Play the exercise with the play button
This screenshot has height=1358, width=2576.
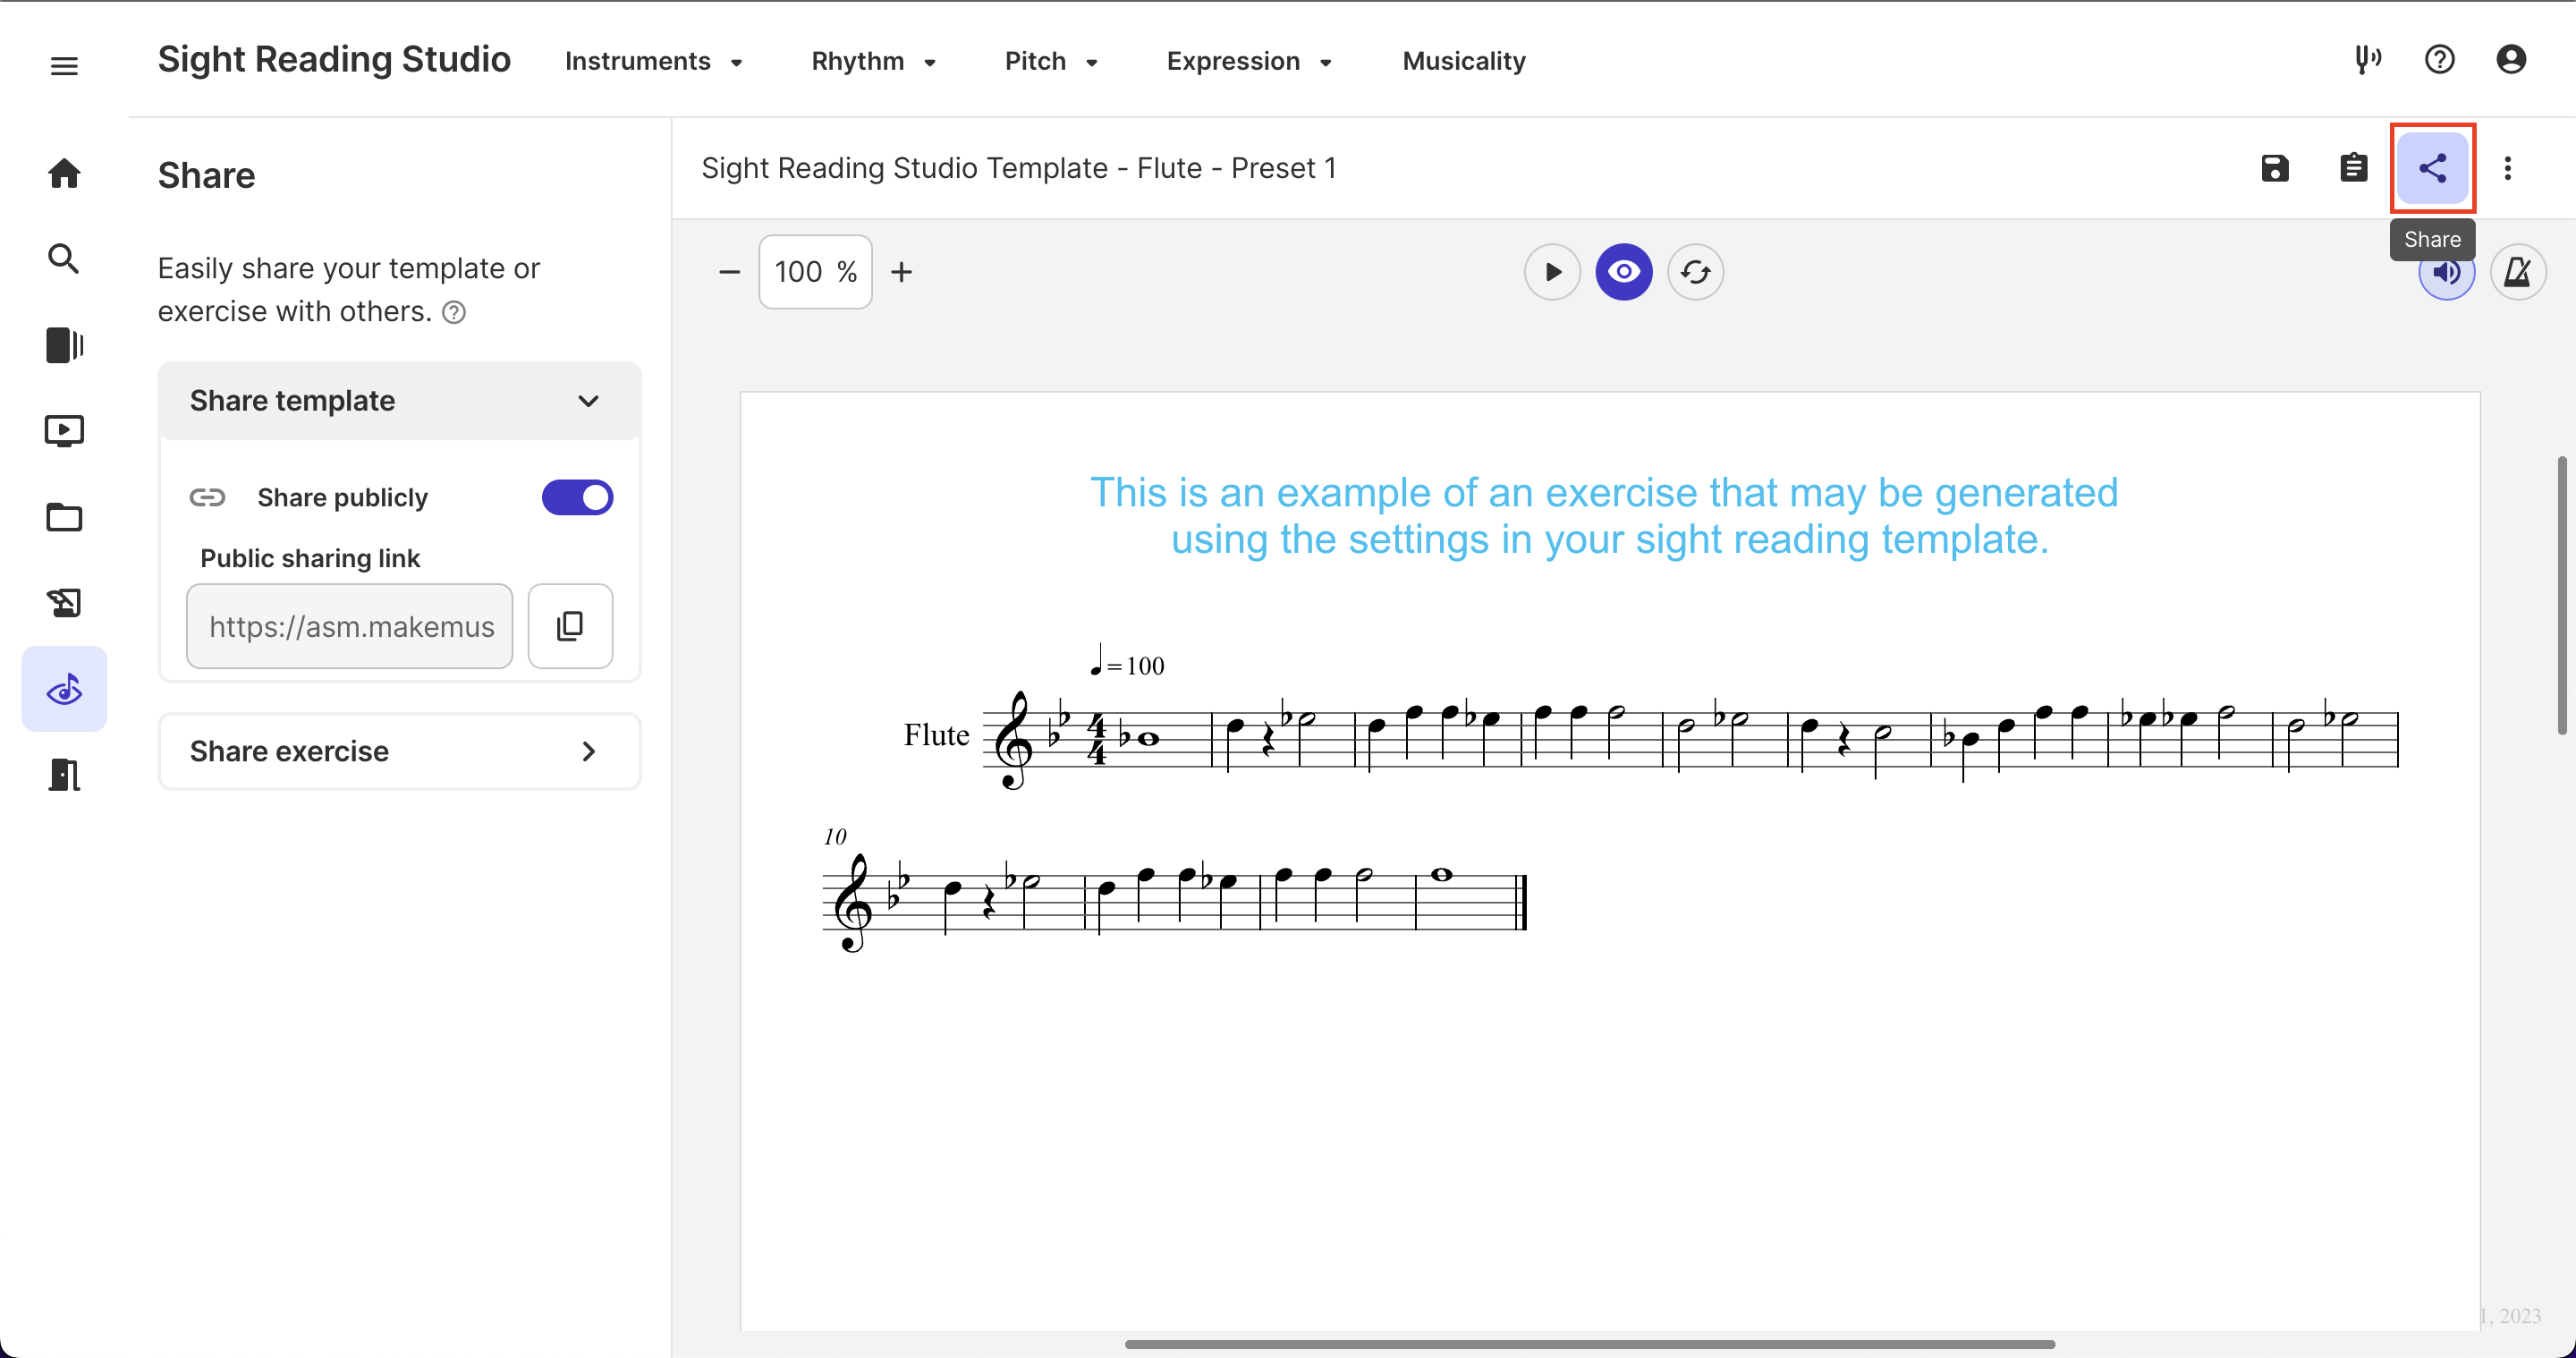pyautogui.click(x=1552, y=272)
